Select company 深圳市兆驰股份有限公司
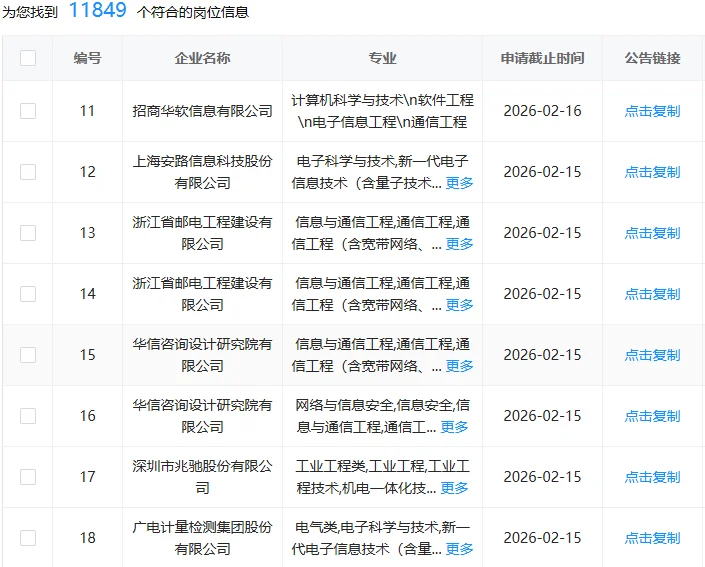 [202, 477]
